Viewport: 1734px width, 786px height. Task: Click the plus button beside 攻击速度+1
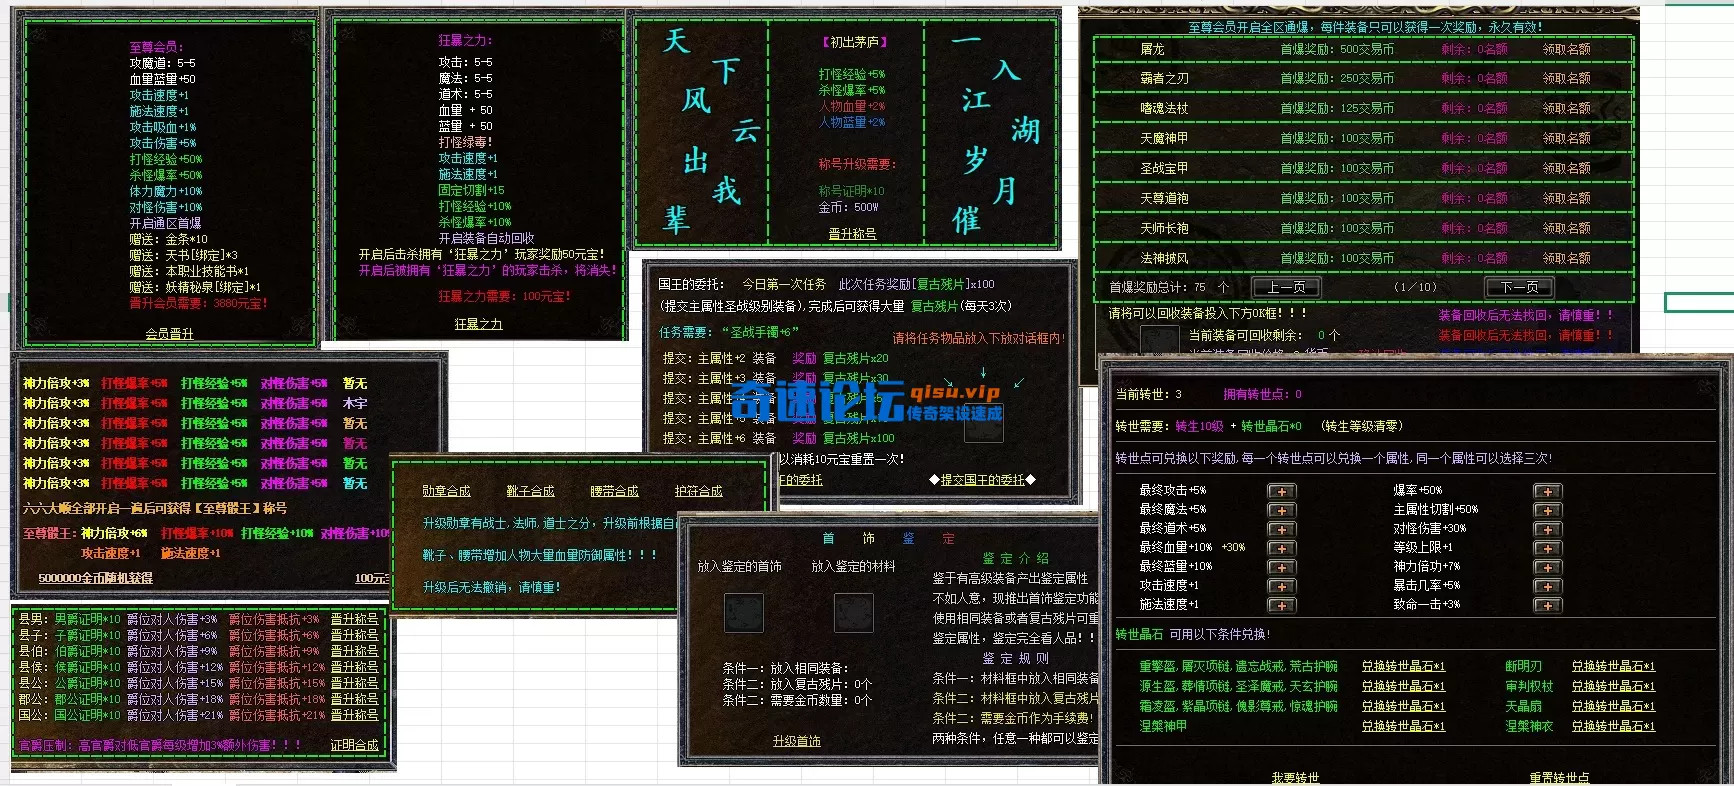click(x=1281, y=586)
